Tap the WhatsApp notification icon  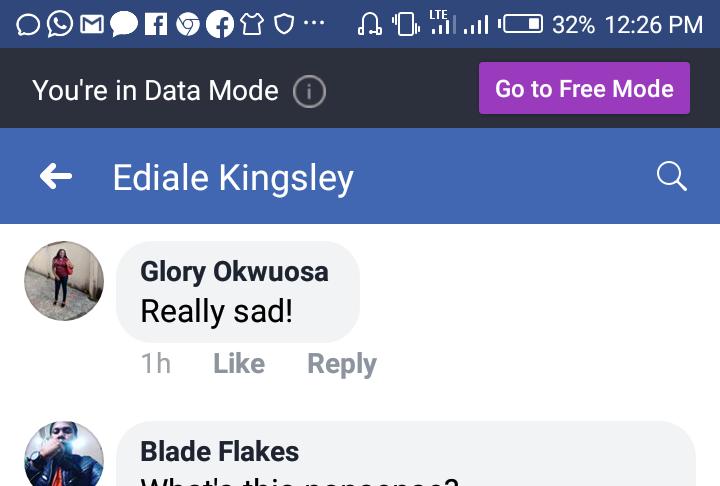60,23
